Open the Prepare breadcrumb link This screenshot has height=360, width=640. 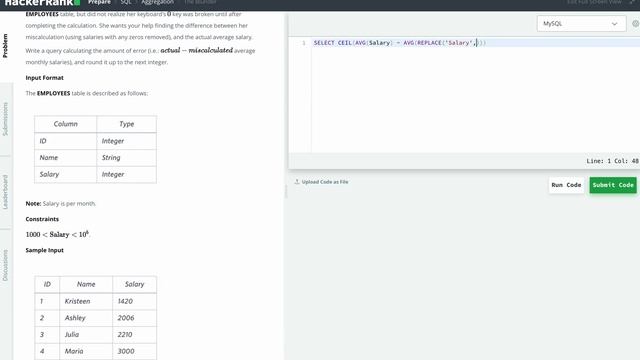(x=99, y=2)
